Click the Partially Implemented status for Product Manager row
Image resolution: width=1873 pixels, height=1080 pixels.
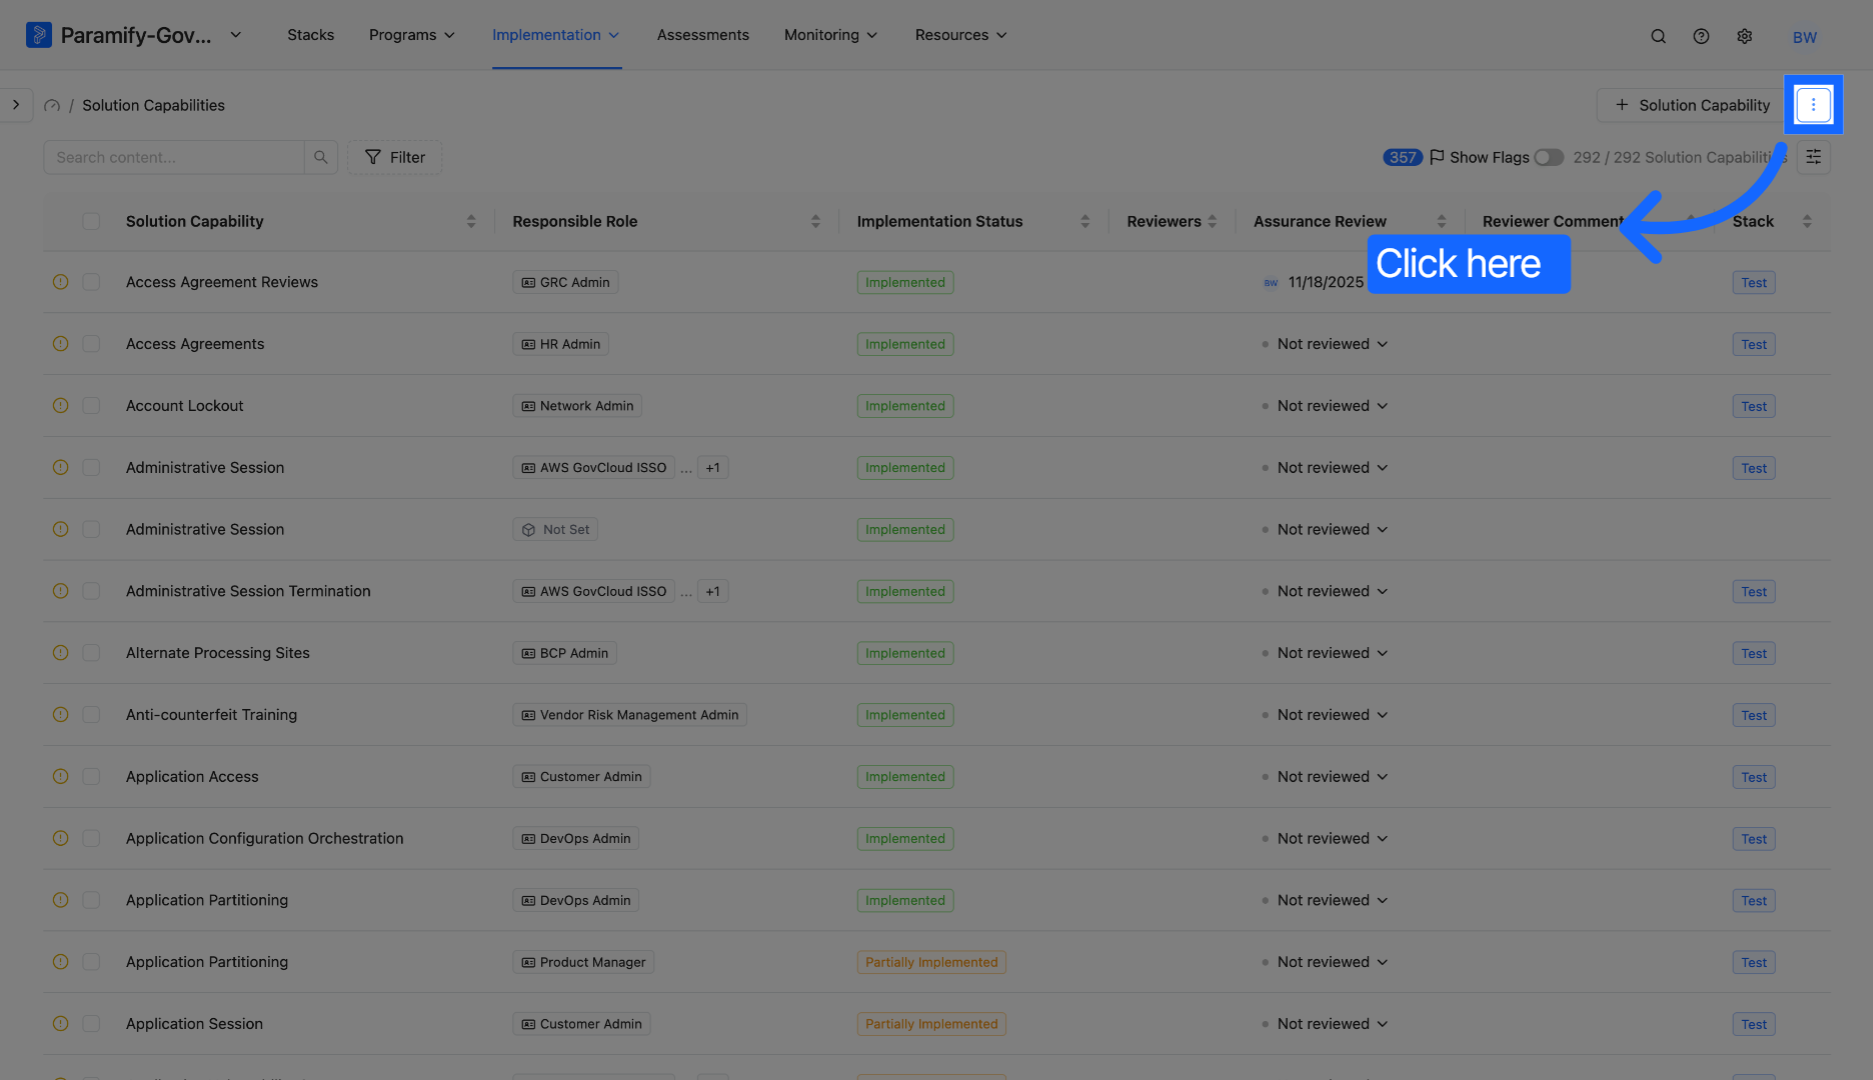pyautogui.click(x=931, y=962)
